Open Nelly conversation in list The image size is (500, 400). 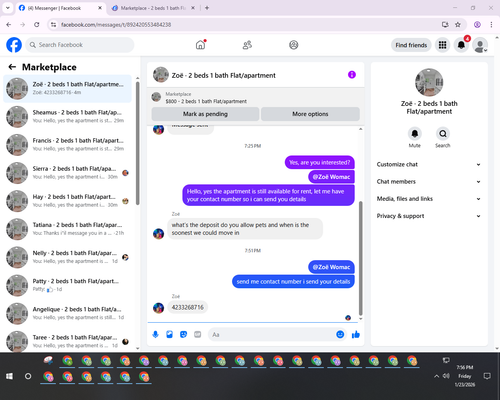click(68, 257)
